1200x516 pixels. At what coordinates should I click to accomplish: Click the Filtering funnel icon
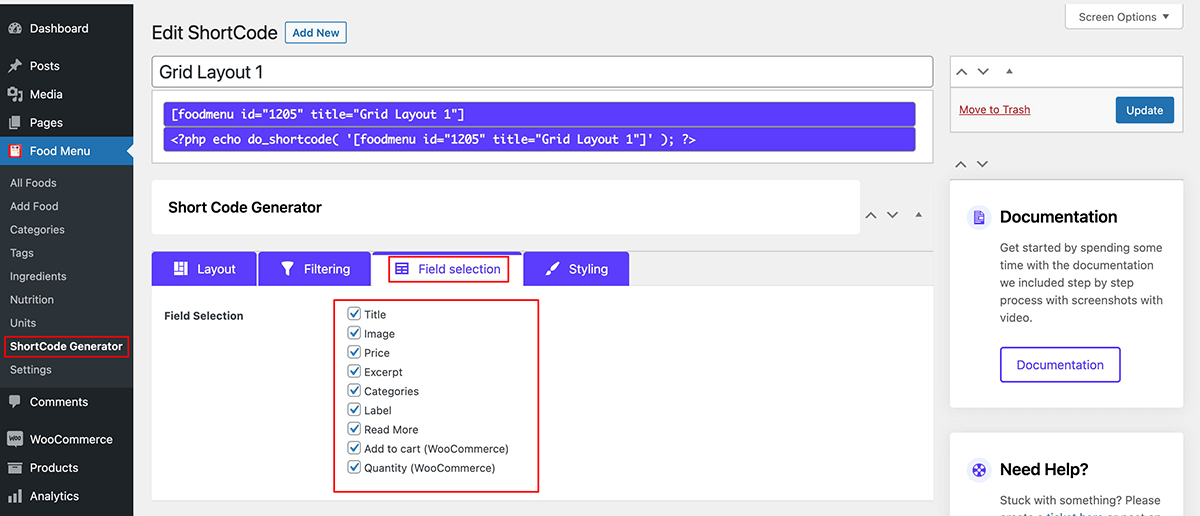pyautogui.click(x=288, y=269)
